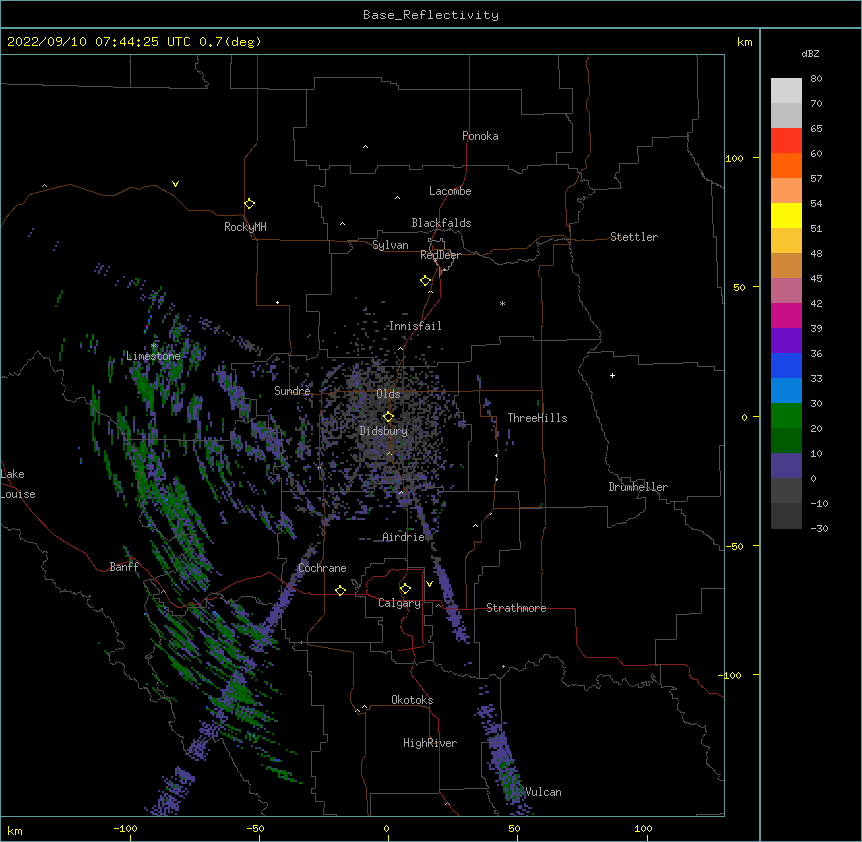Select the Okotoks town label
This screenshot has width=862, height=842.
(412, 700)
